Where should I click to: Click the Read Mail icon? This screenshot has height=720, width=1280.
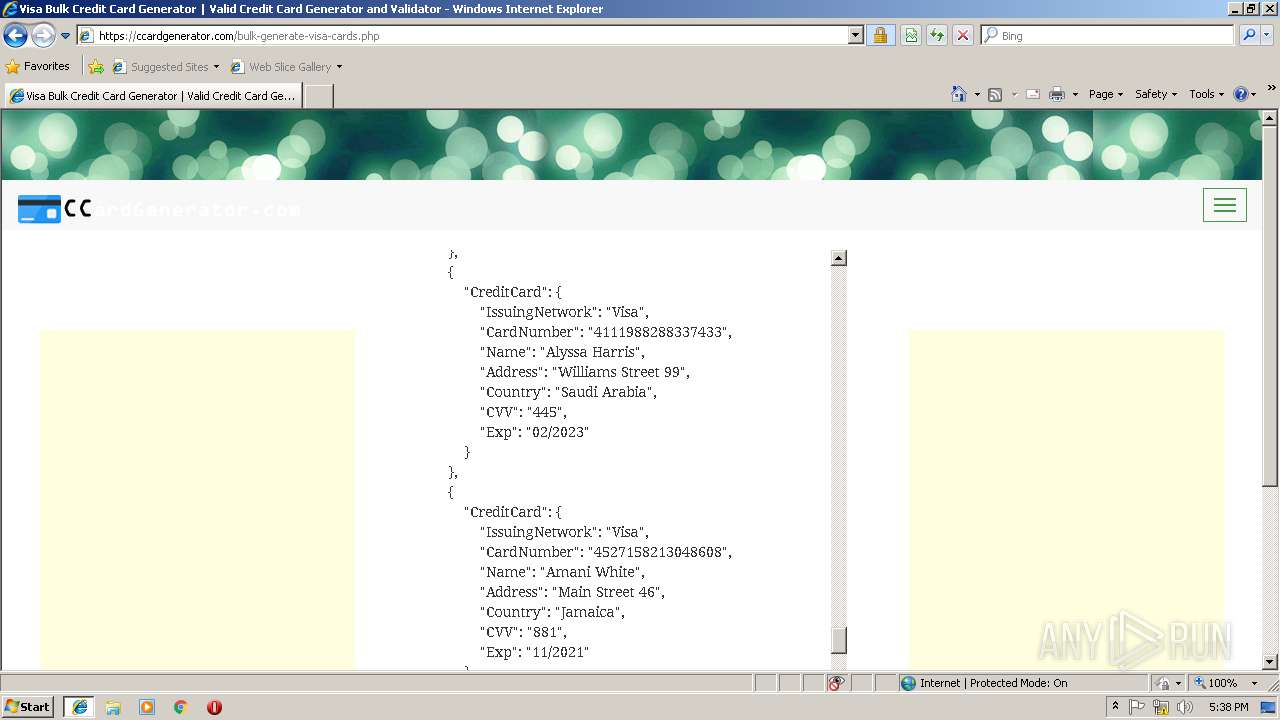[x=1033, y=94]
